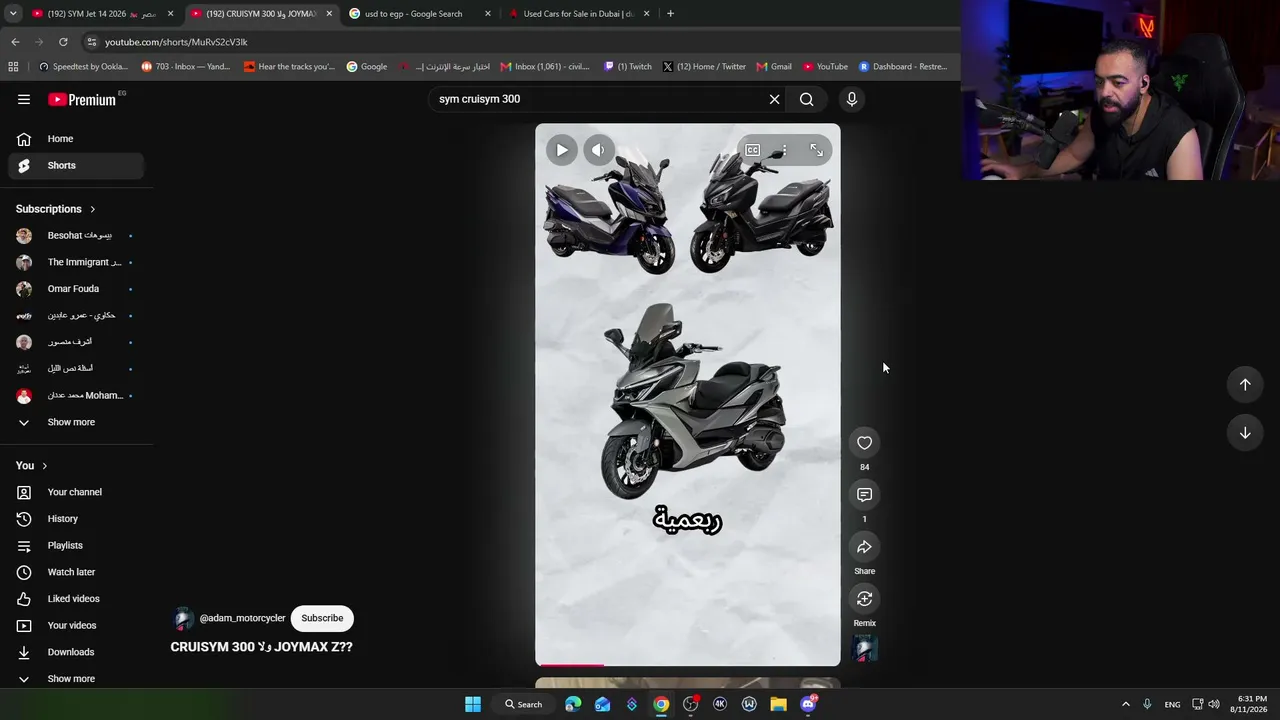1280x720 pixels.
Task: Share this Short
Action: [865, 547]
